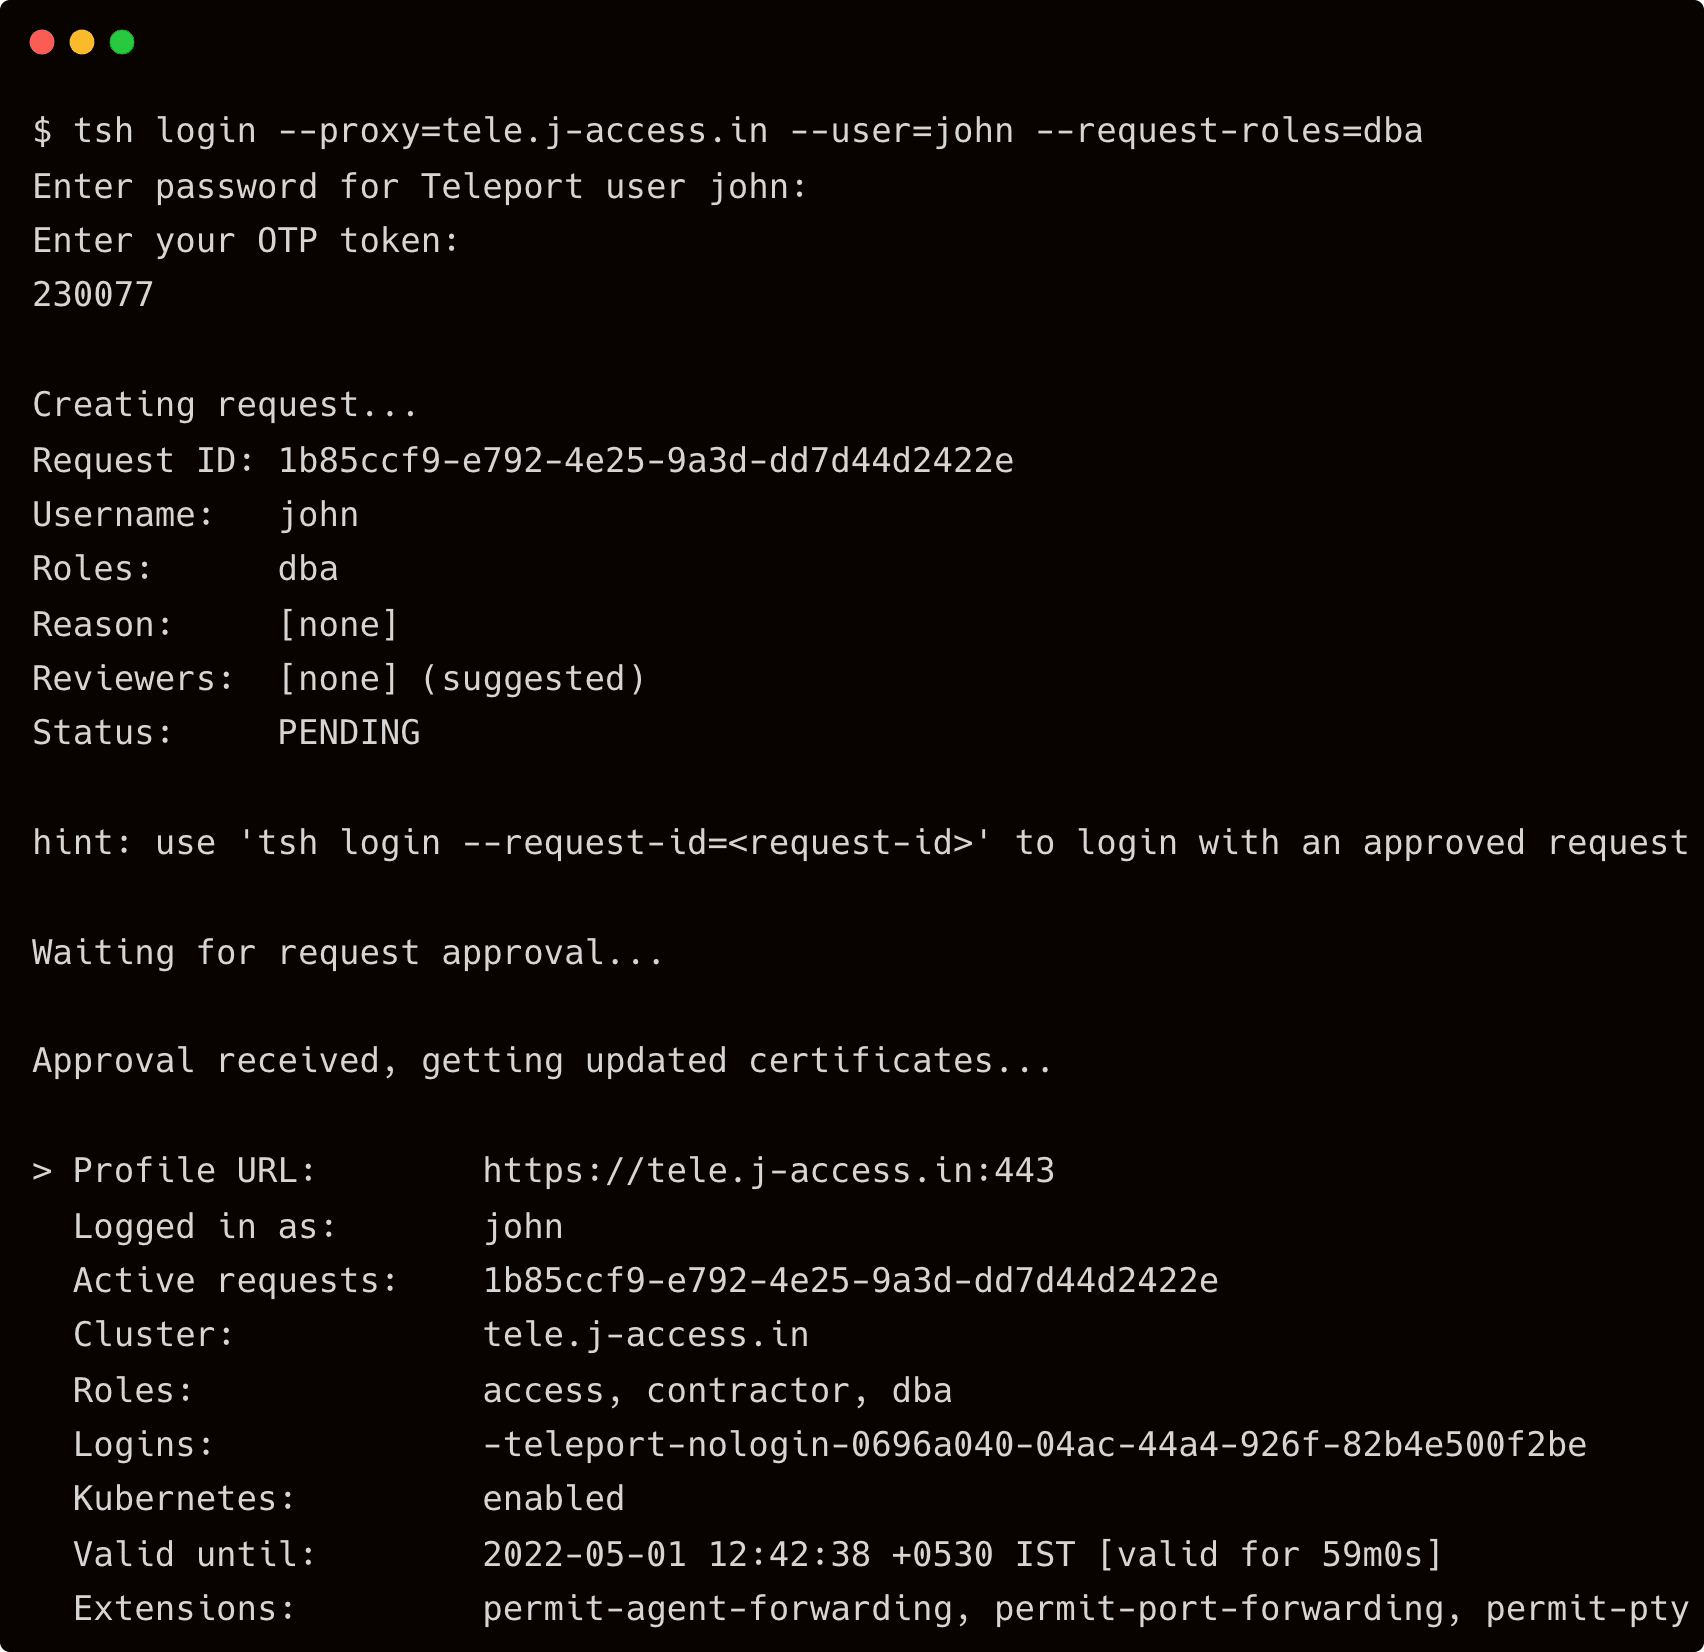Click the '--request-roles=dba' flag text
Screen dimensions: 1704x1652
pyautogui.click(x=1229, y=131)
